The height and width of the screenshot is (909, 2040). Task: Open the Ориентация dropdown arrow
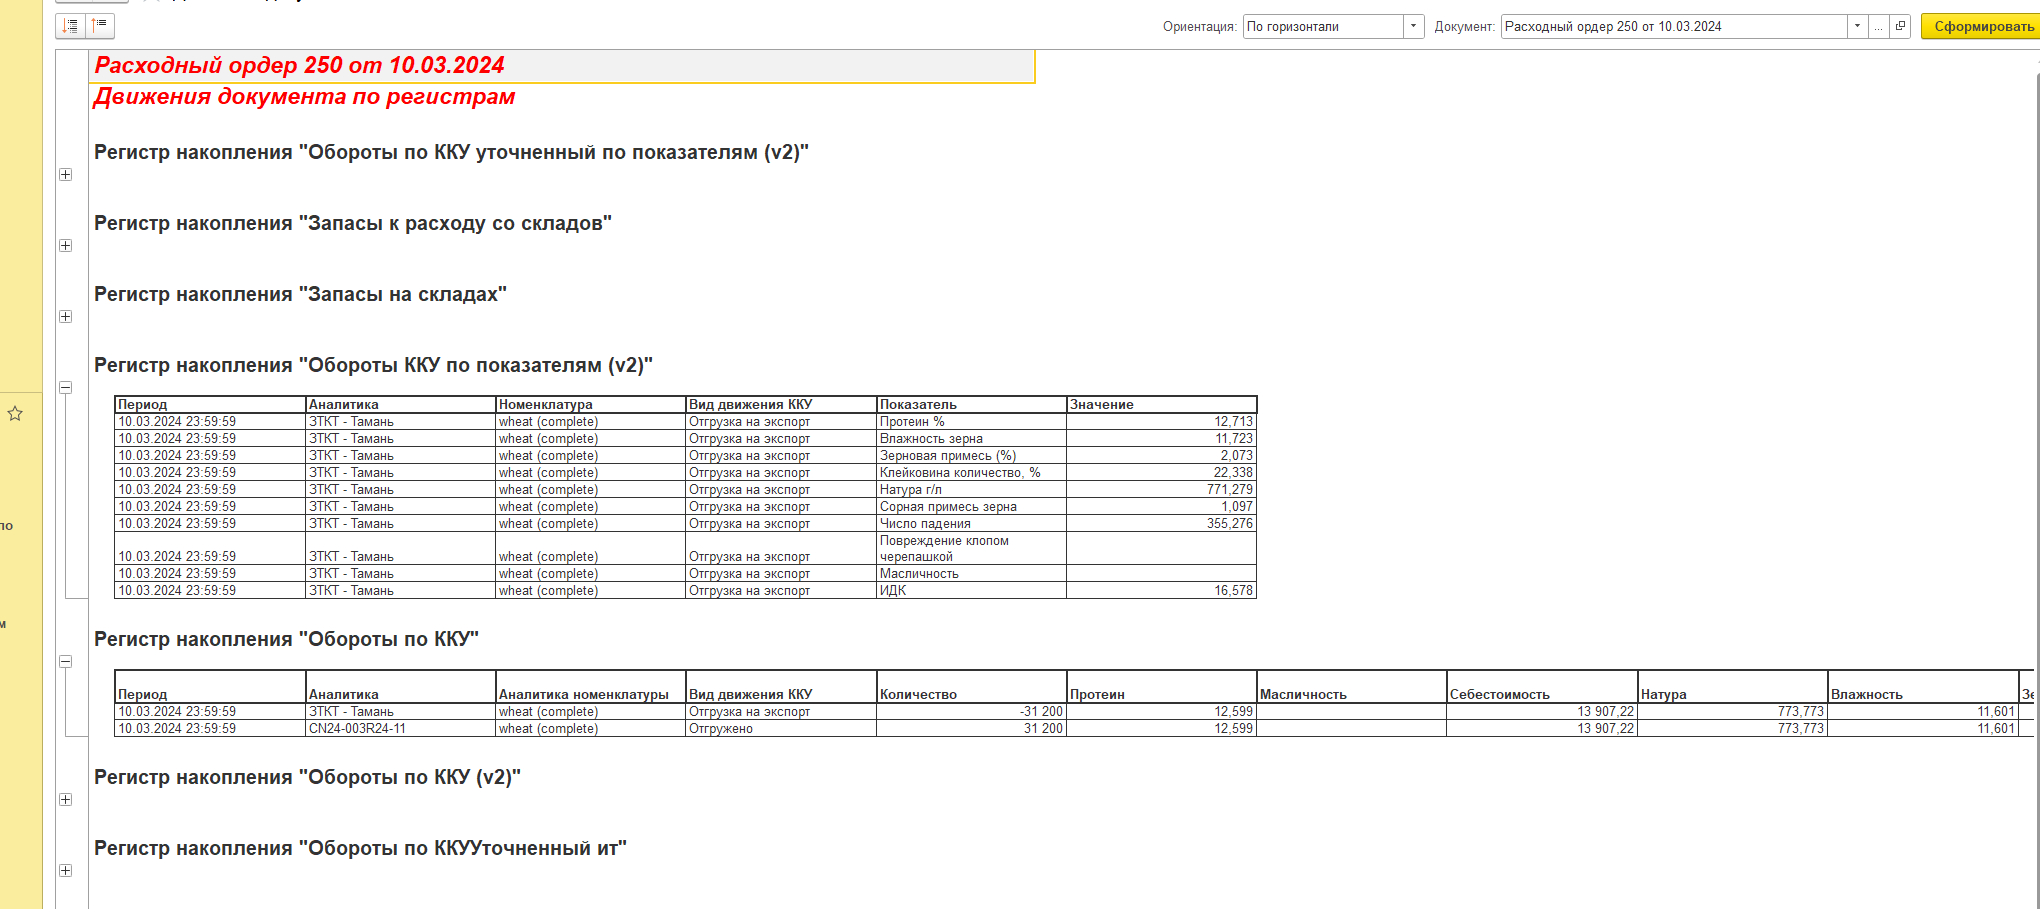pyautogui.click(x=1413, y=27)
